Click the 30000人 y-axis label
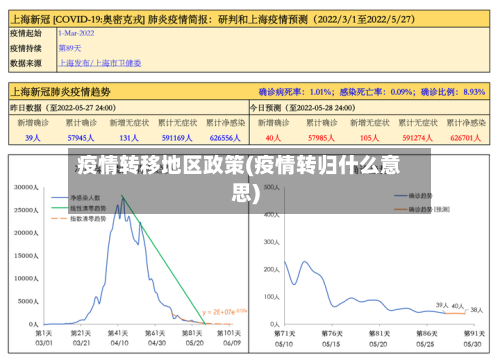Screen dimensions: 500x362 point(26,187)
